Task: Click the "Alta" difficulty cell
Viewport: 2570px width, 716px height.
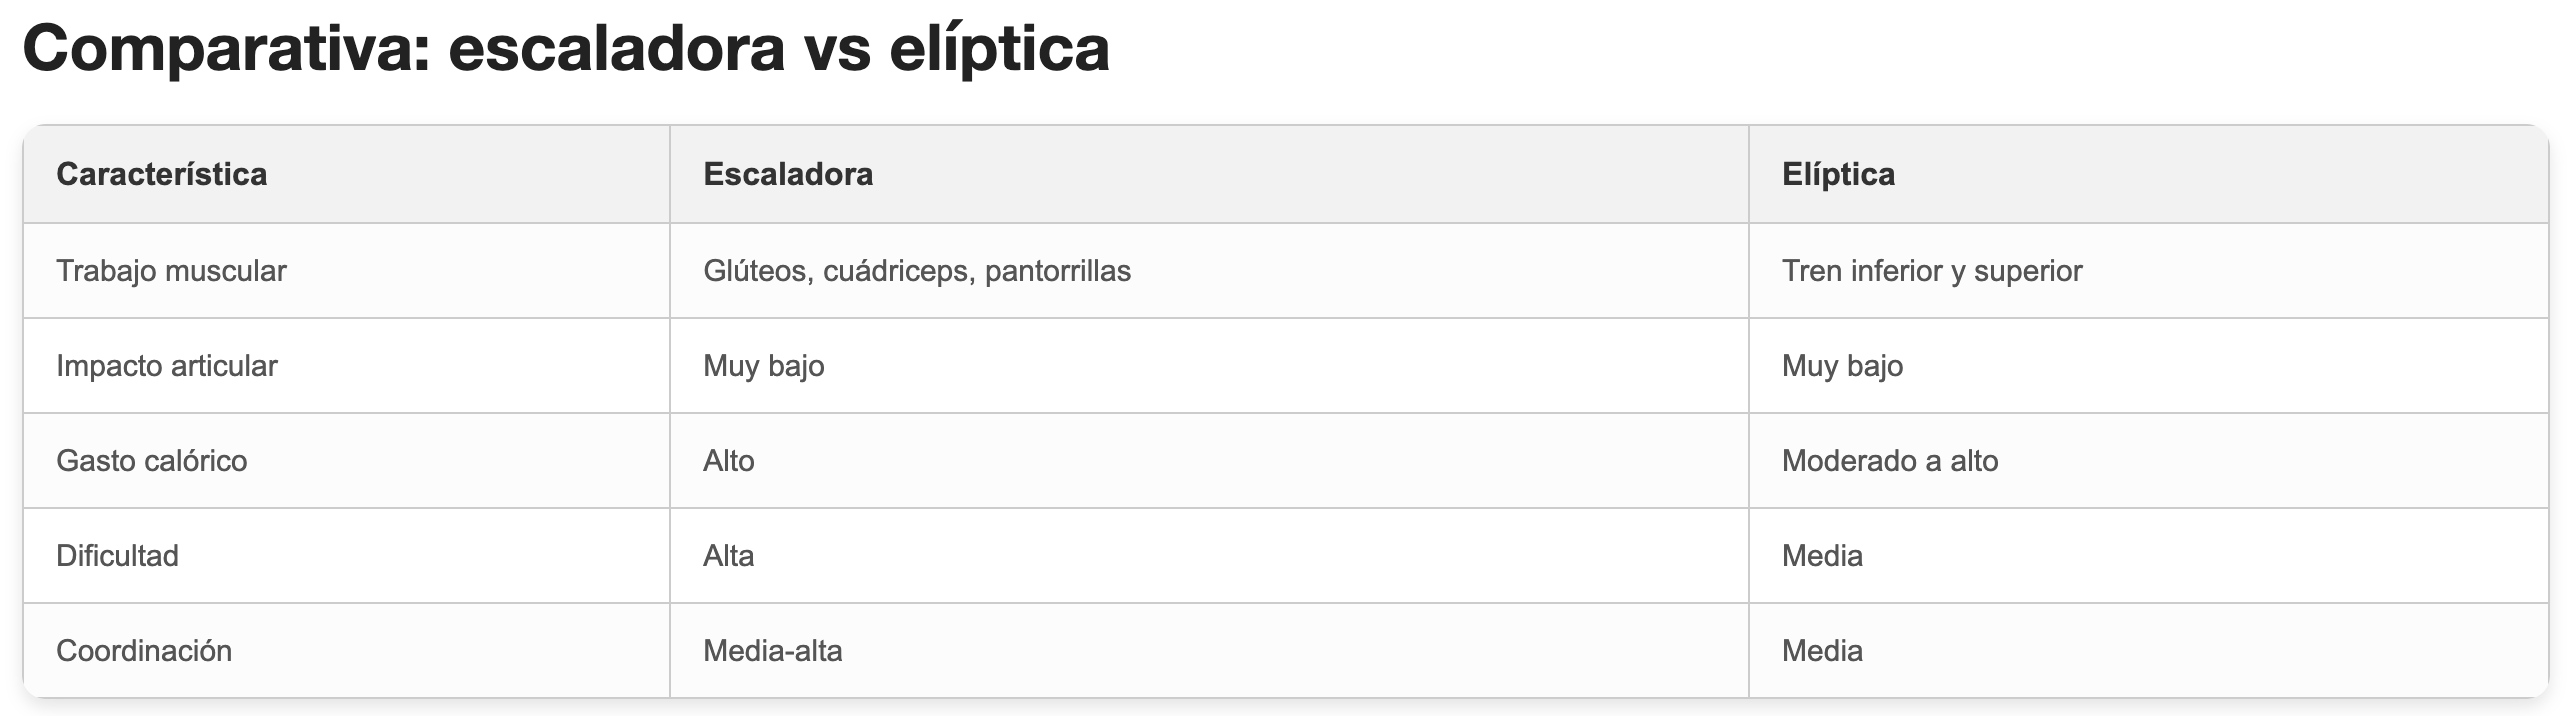Action: [x=728, y=556]
